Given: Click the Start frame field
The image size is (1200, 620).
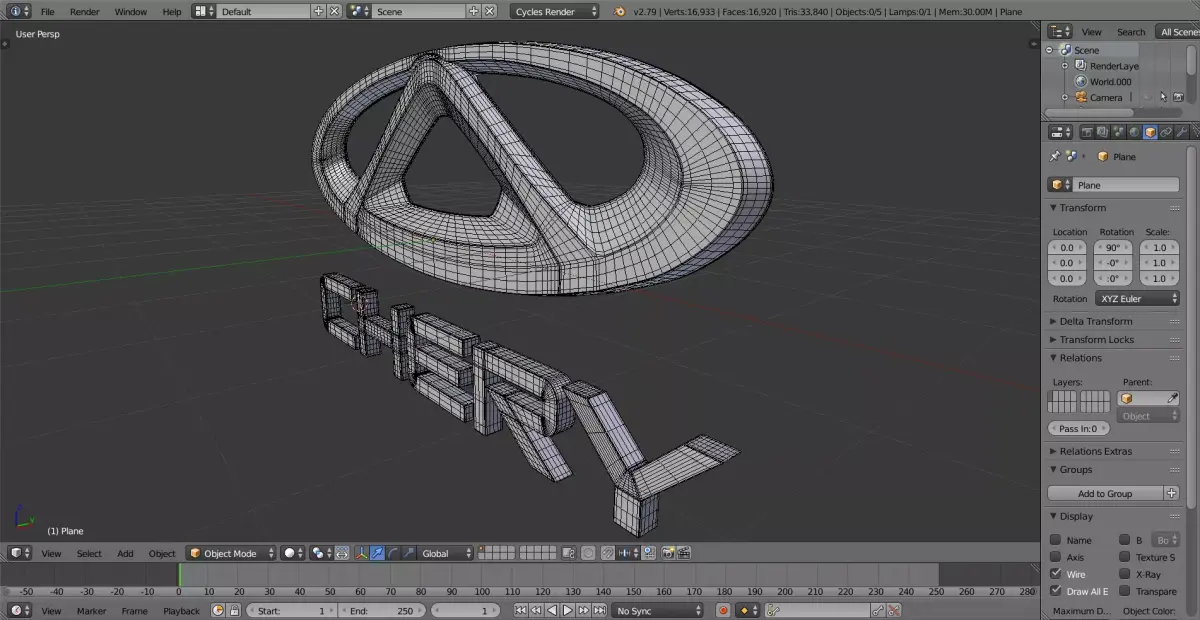Looking at the screenshot, I should coord(292,610).
